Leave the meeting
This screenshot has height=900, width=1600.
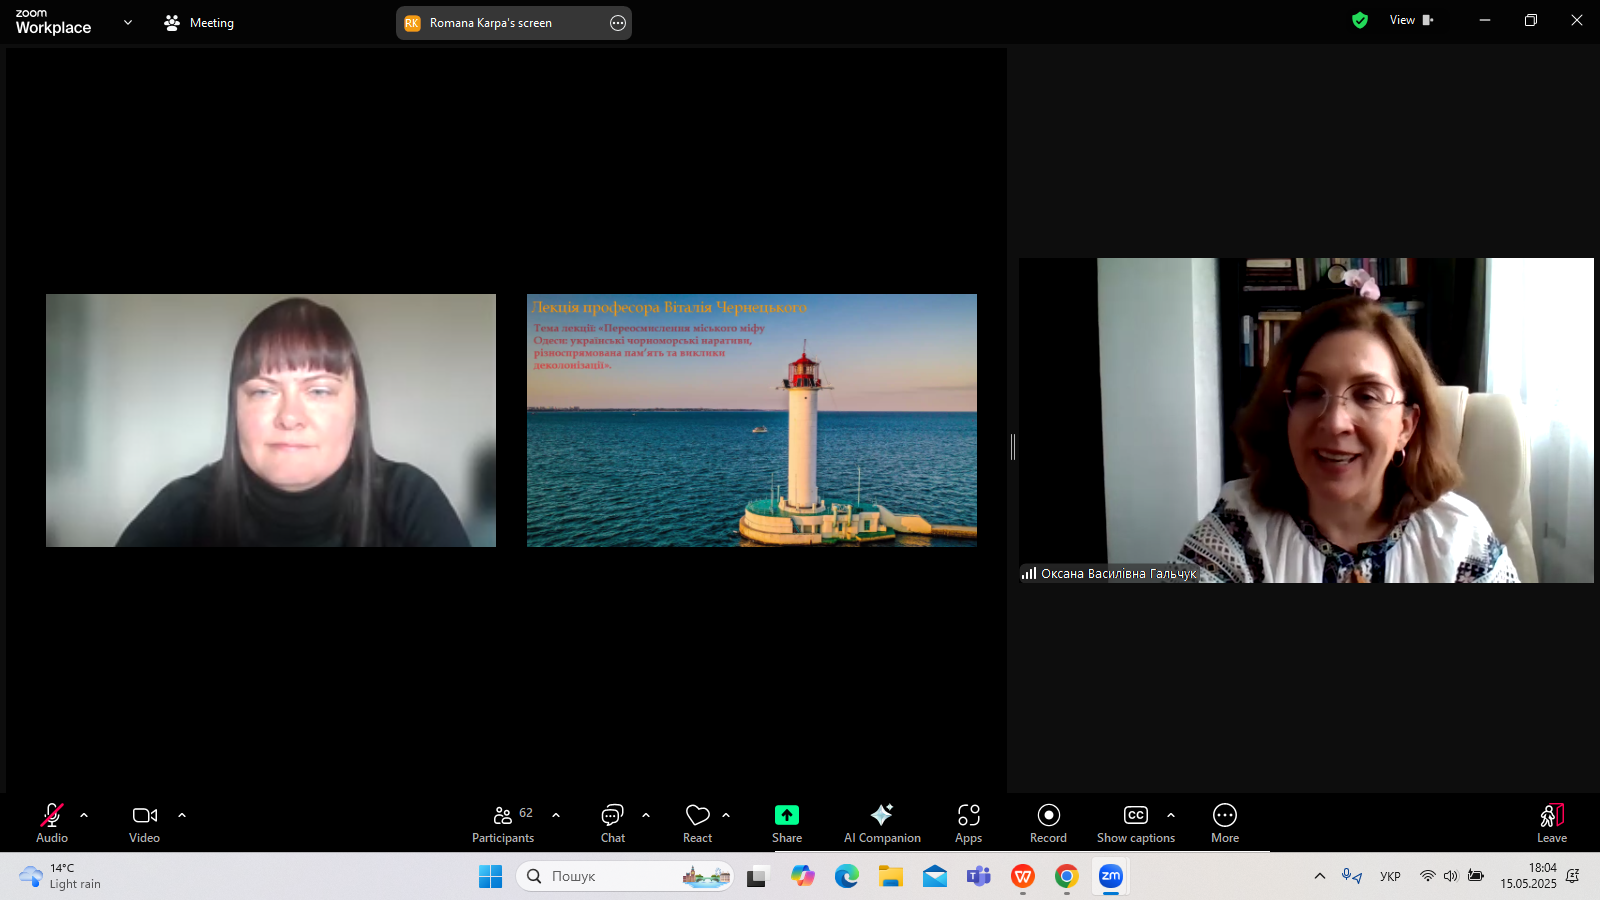click(x=1551, y=823)
